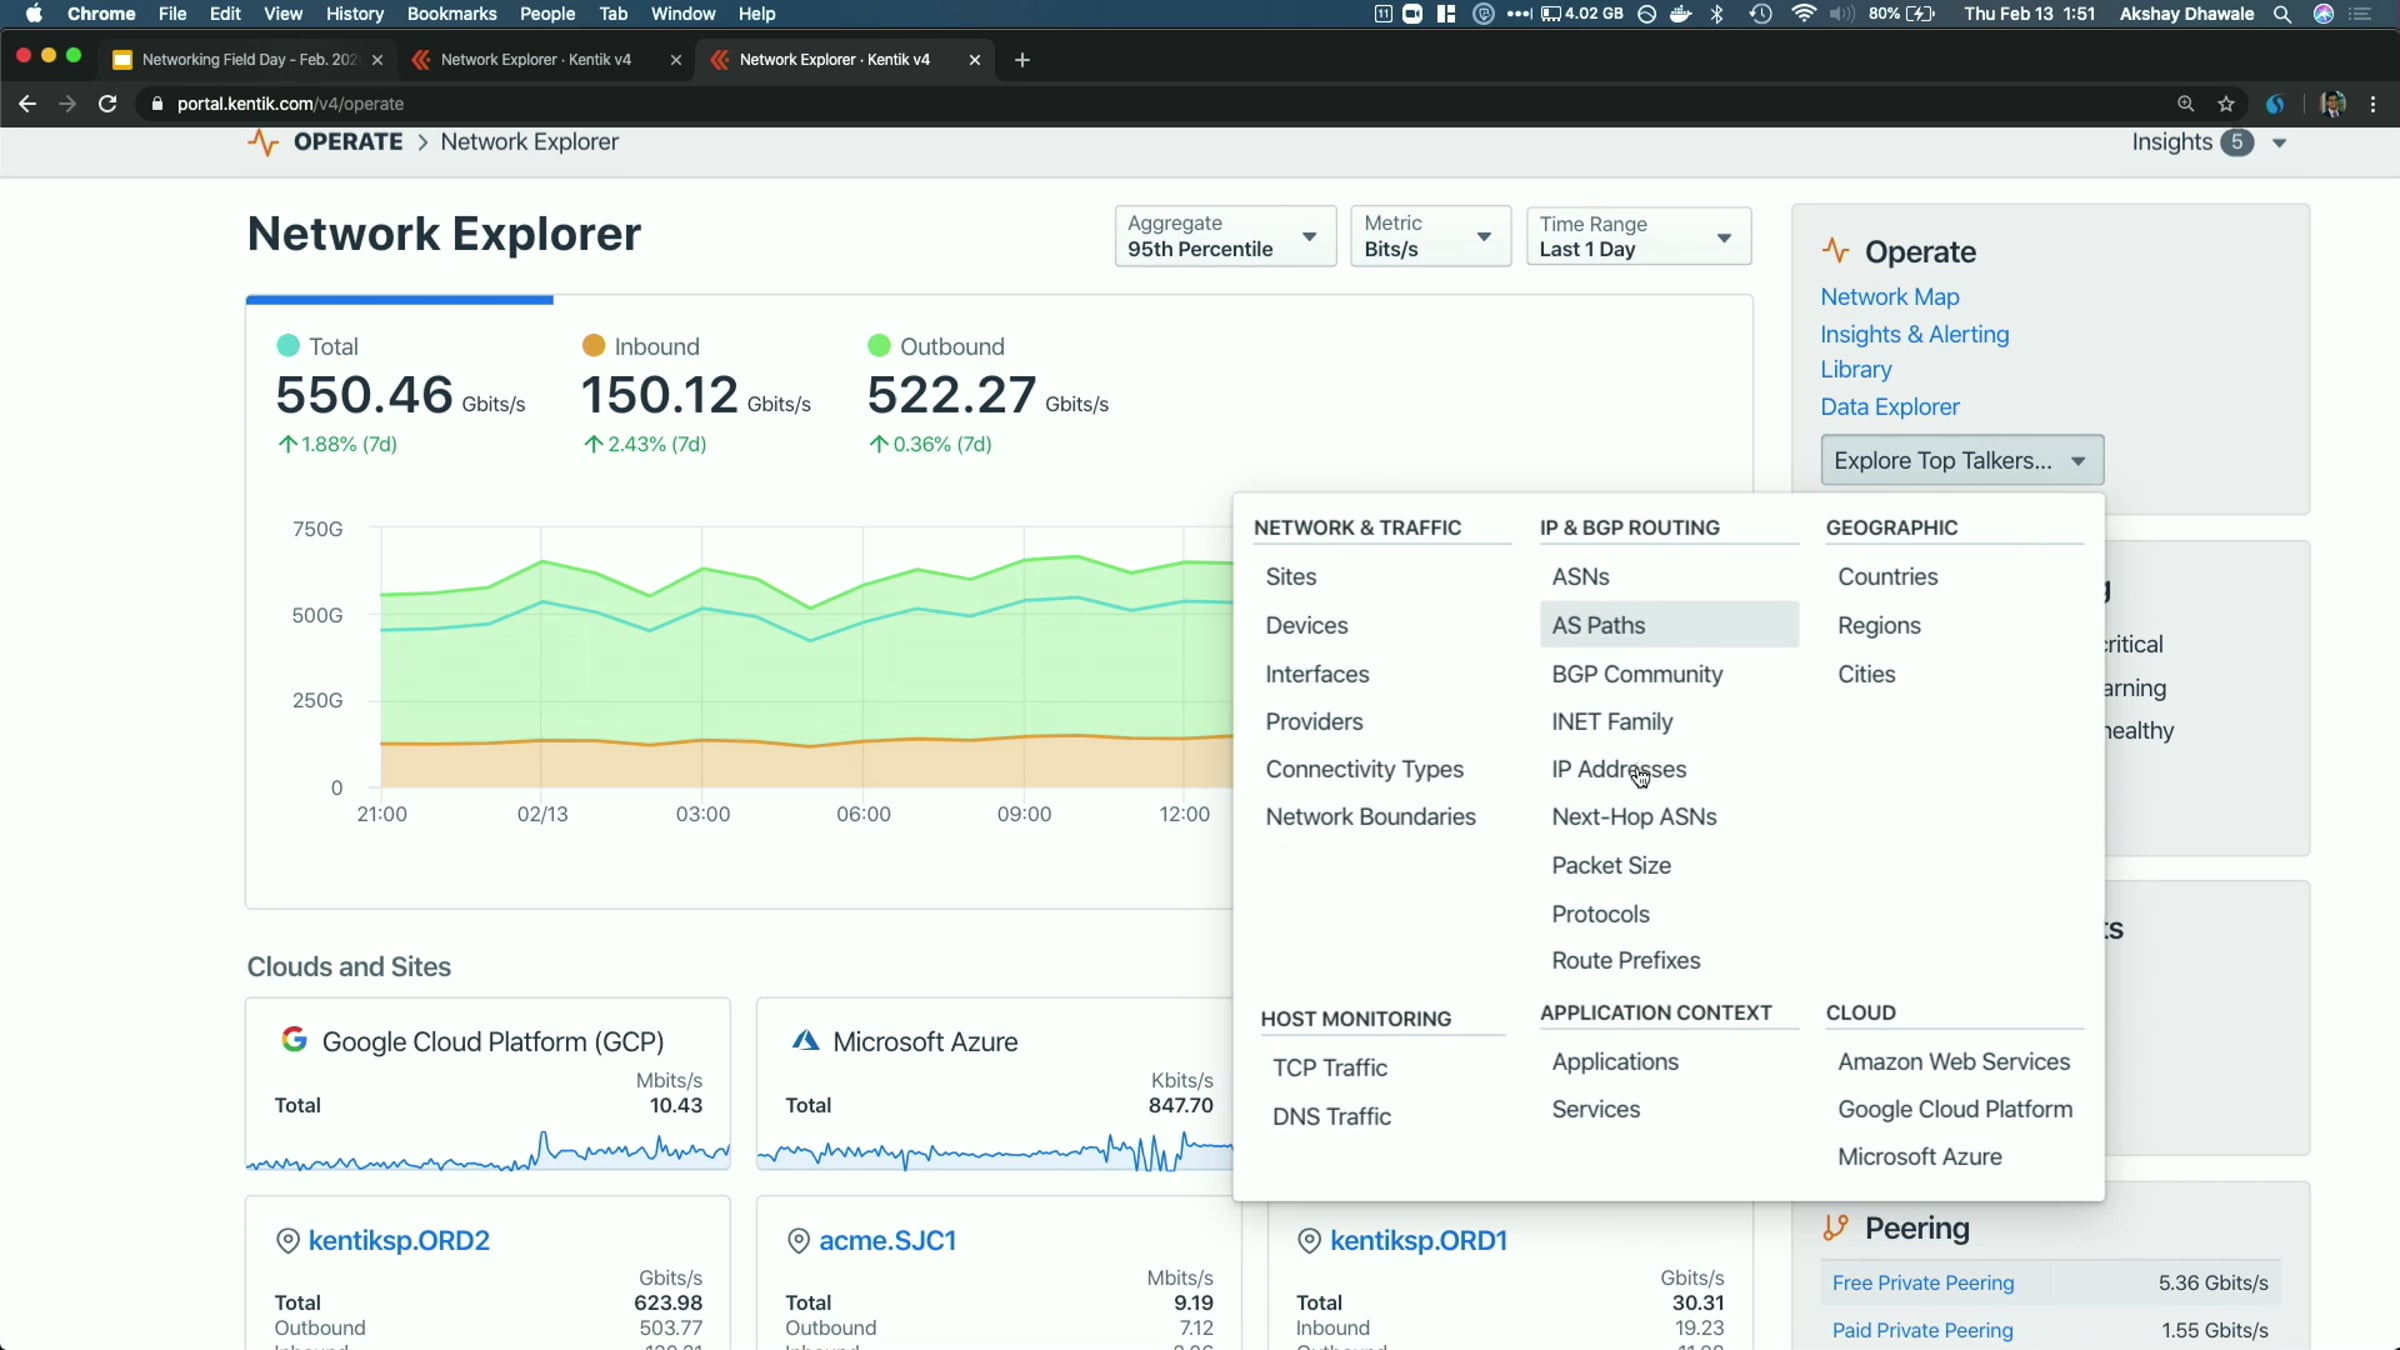Switch to Networking Field Day tab
The image size is (2400, 1350).
pos(249,60)
